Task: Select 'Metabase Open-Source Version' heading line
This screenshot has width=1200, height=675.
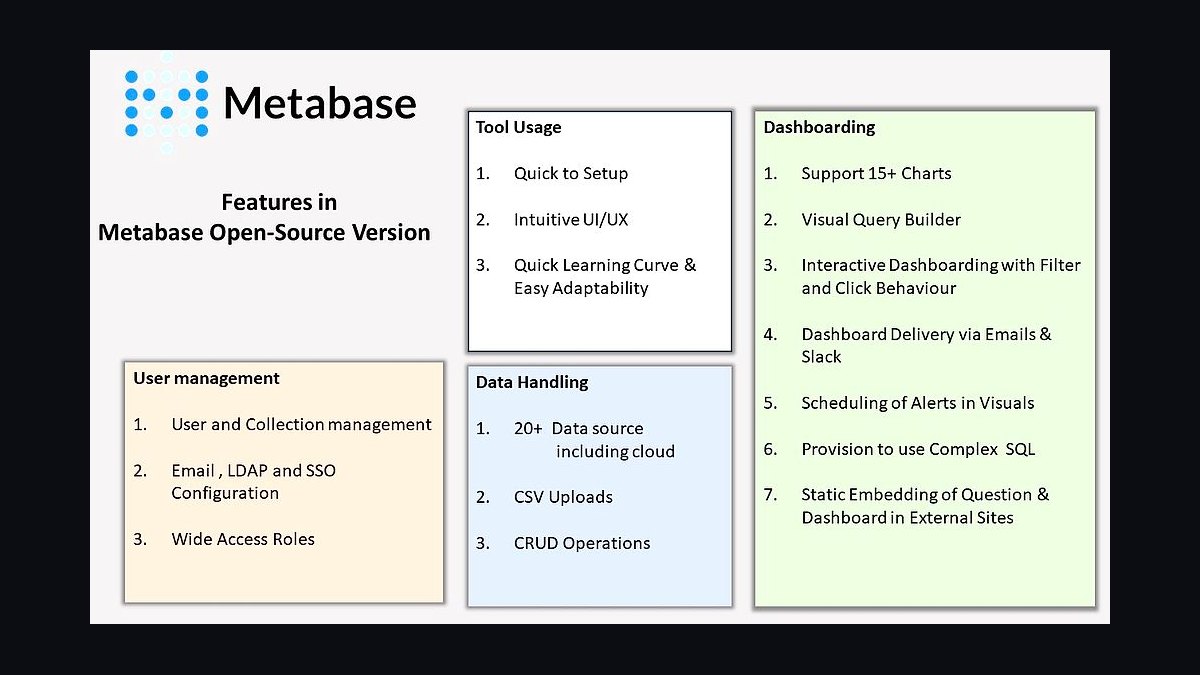Action: (x=264, y=233)
